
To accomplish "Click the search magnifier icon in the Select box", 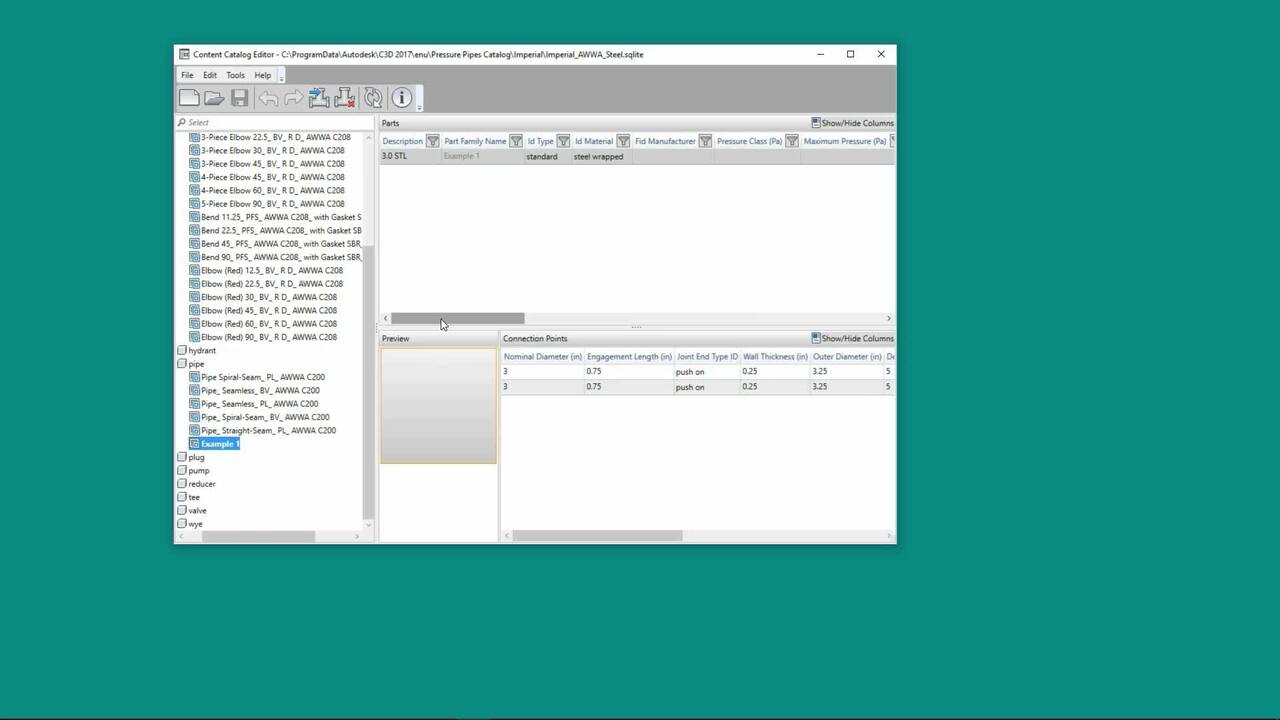I will 182,122.
